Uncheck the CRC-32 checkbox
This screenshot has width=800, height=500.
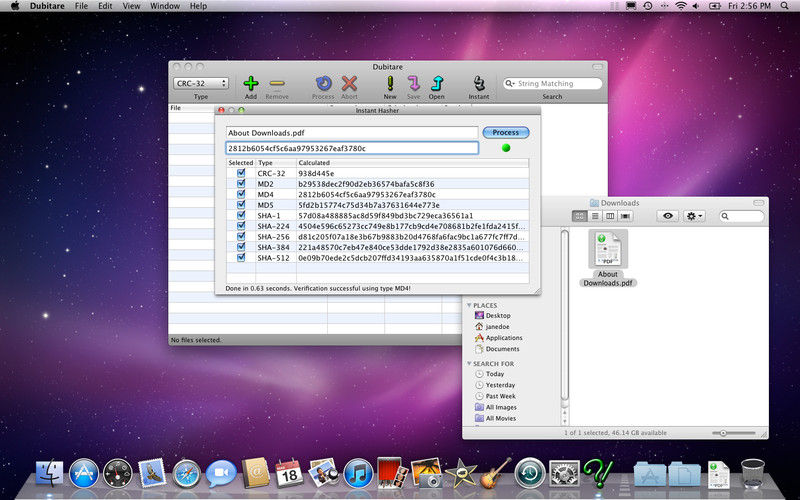241,173
